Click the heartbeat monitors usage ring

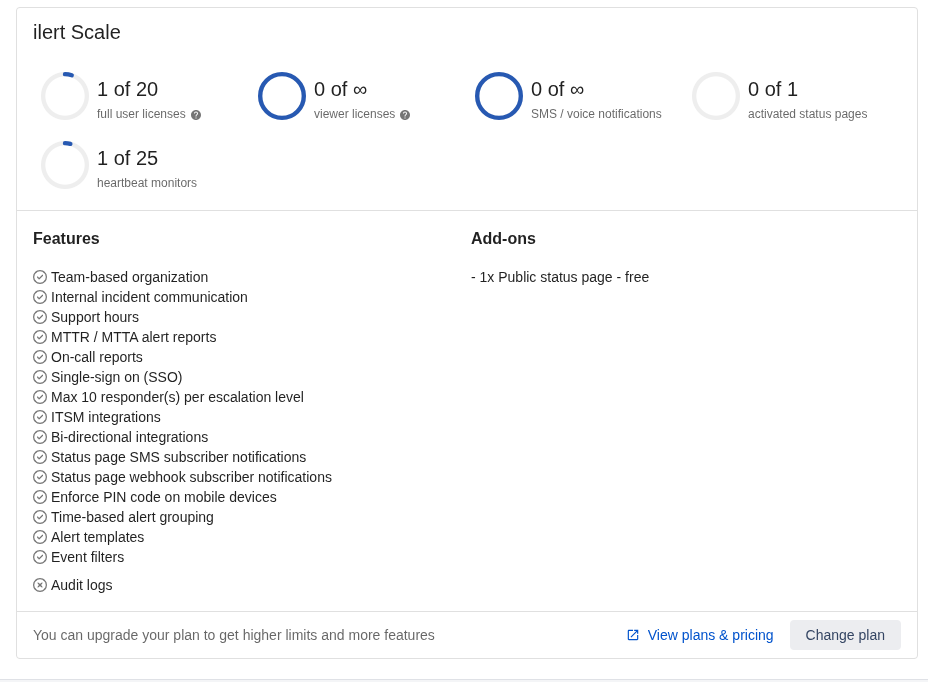click(65, 165)
